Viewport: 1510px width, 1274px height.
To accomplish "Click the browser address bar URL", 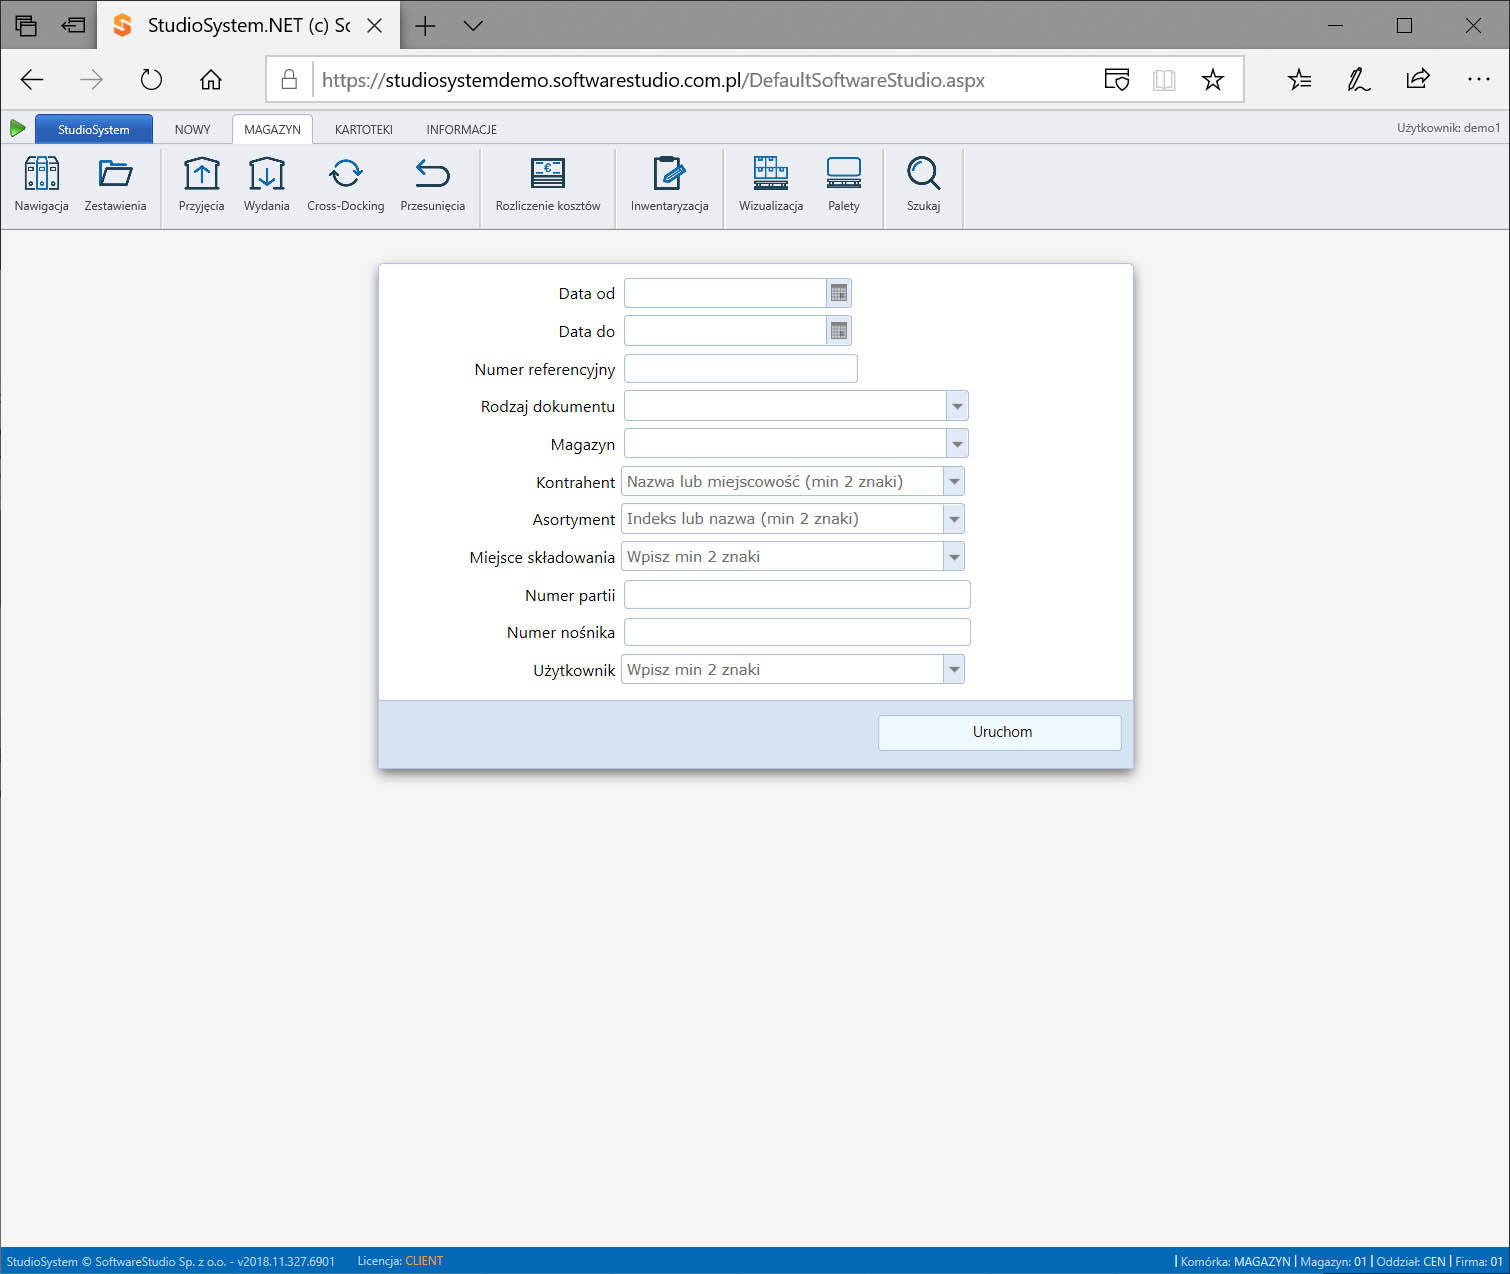I will coord(653,80).
